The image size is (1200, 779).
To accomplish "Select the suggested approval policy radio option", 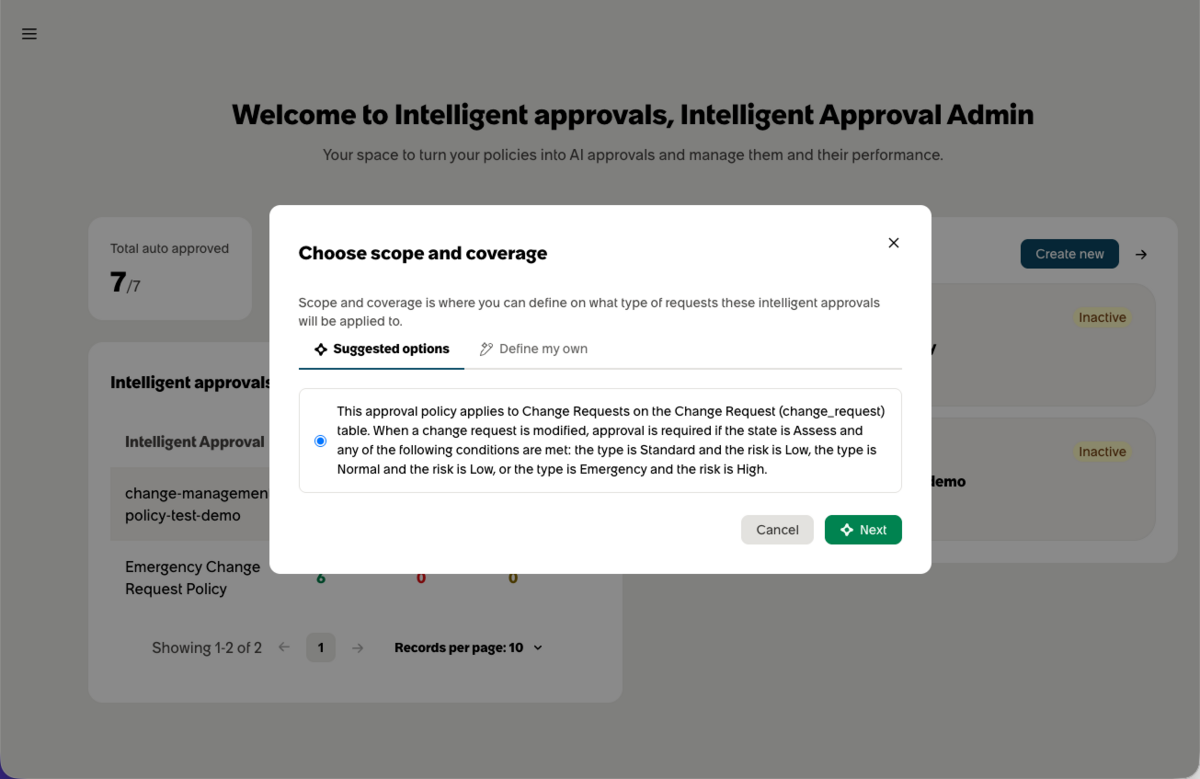I will point(320,441).
